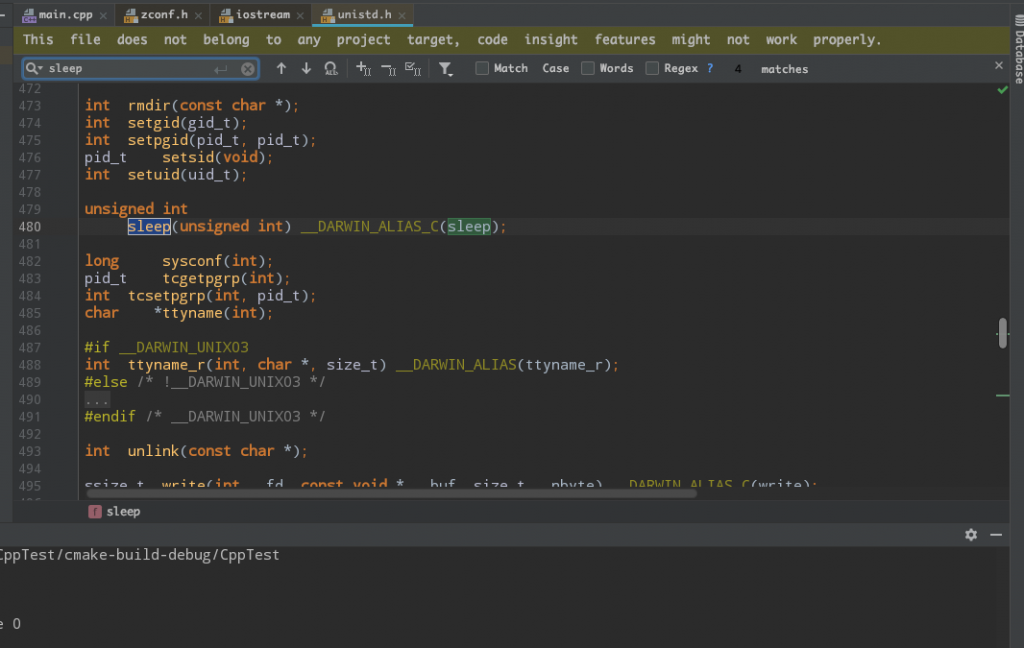Click the tcgetpgrp function name
The height and width of the screenshot is (648, 1024).
[201, 278]
